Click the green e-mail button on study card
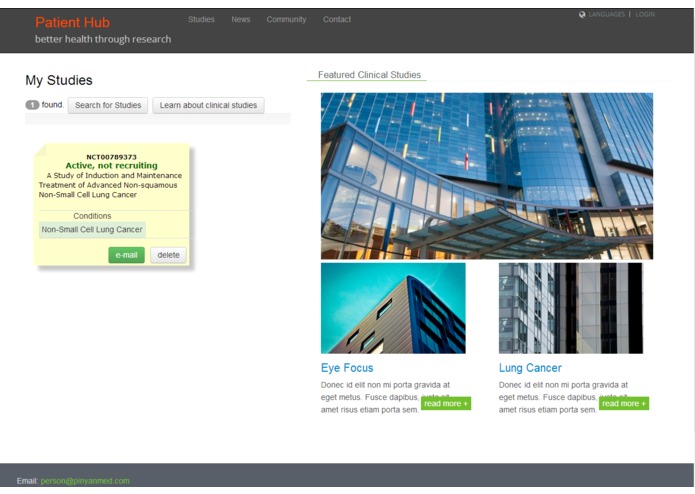Screen dimensions: 695x494 click(x=126, y=255)
